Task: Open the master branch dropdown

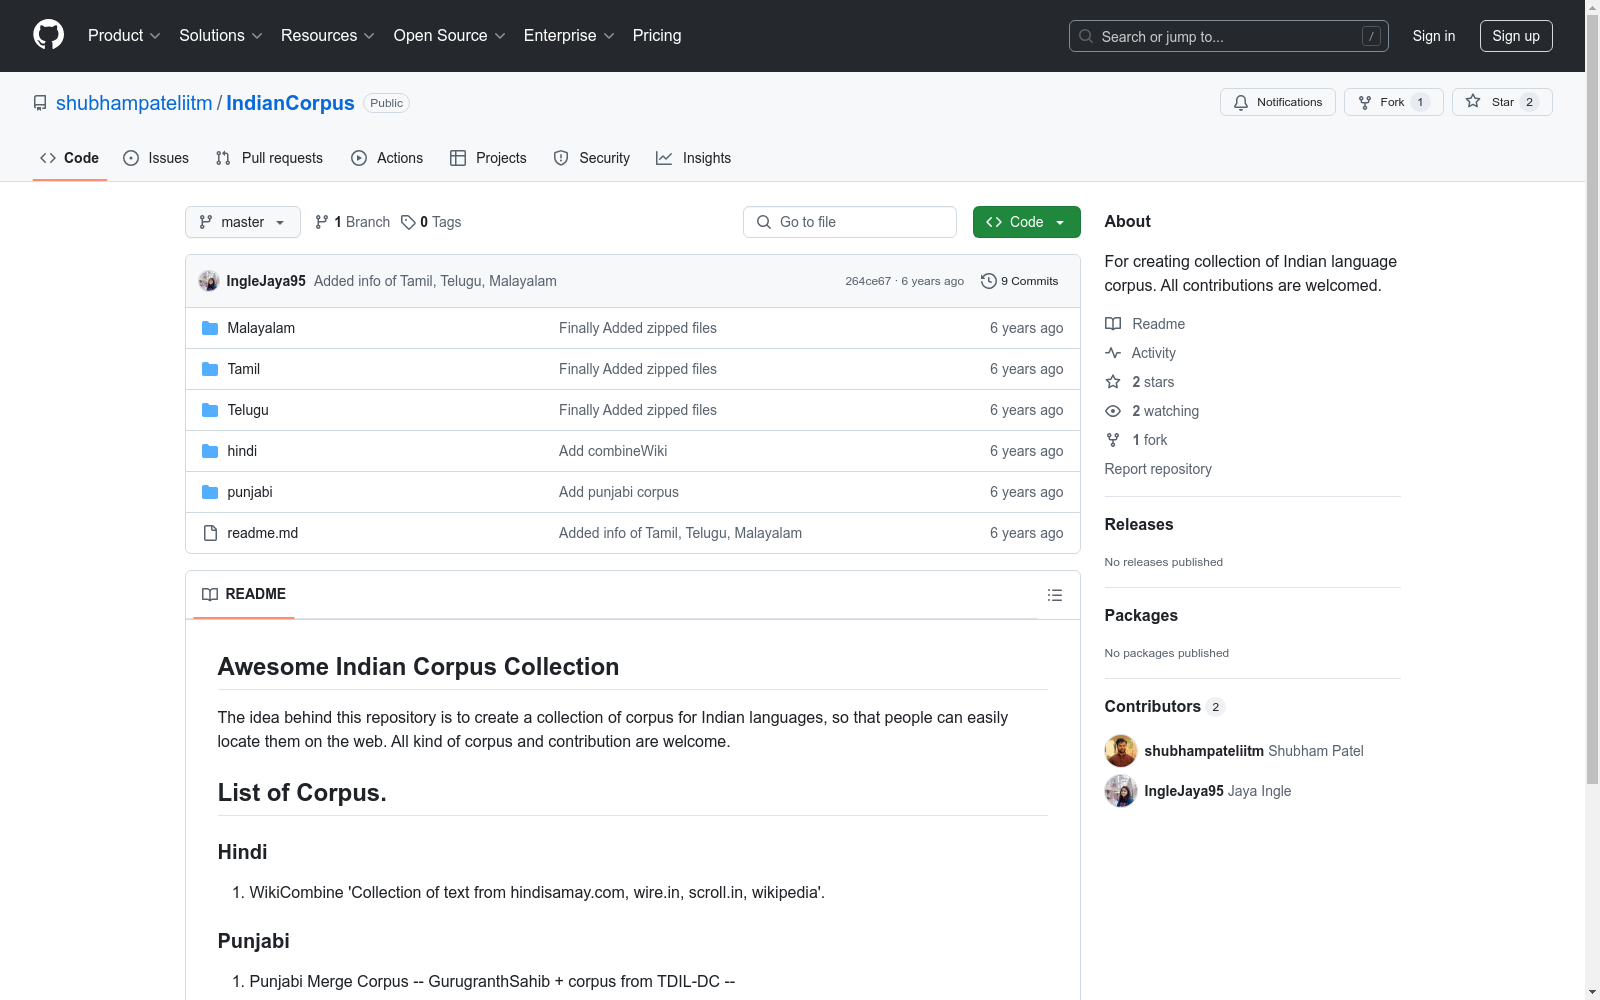Action: coord(243,222)
